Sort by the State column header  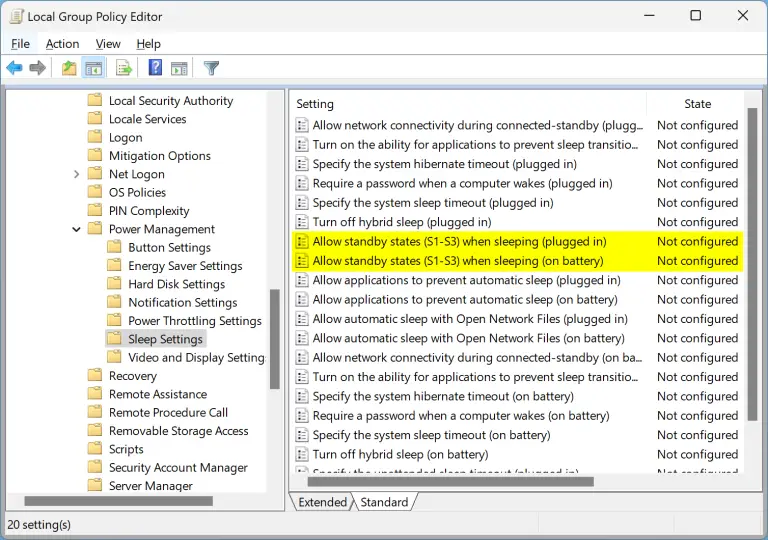pyautogui.click(x=697, y=104)
